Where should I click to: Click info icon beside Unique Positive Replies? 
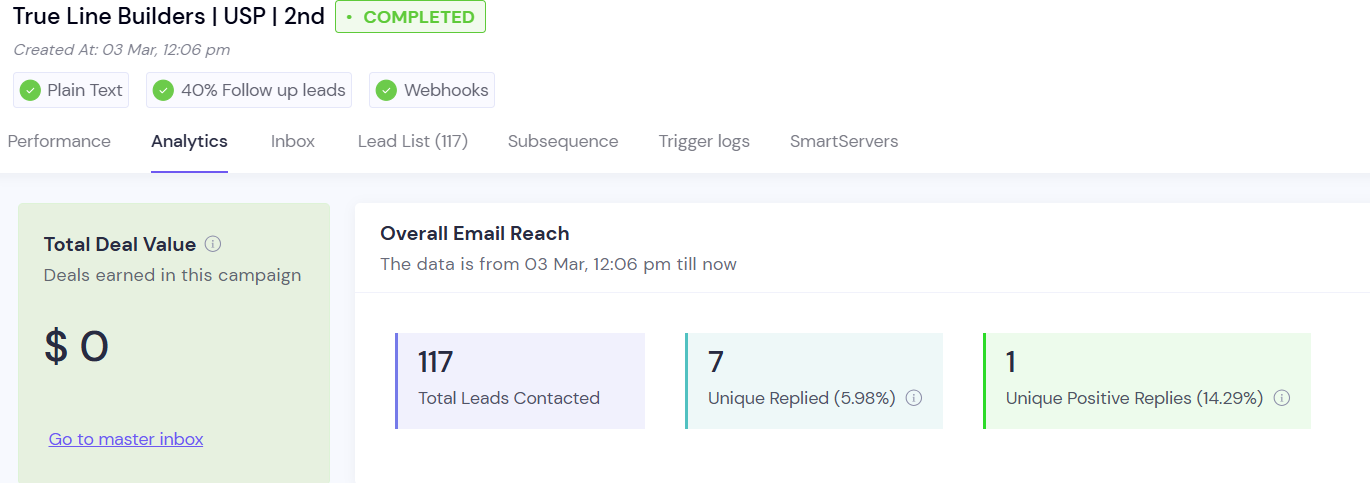coord(1281,398)
